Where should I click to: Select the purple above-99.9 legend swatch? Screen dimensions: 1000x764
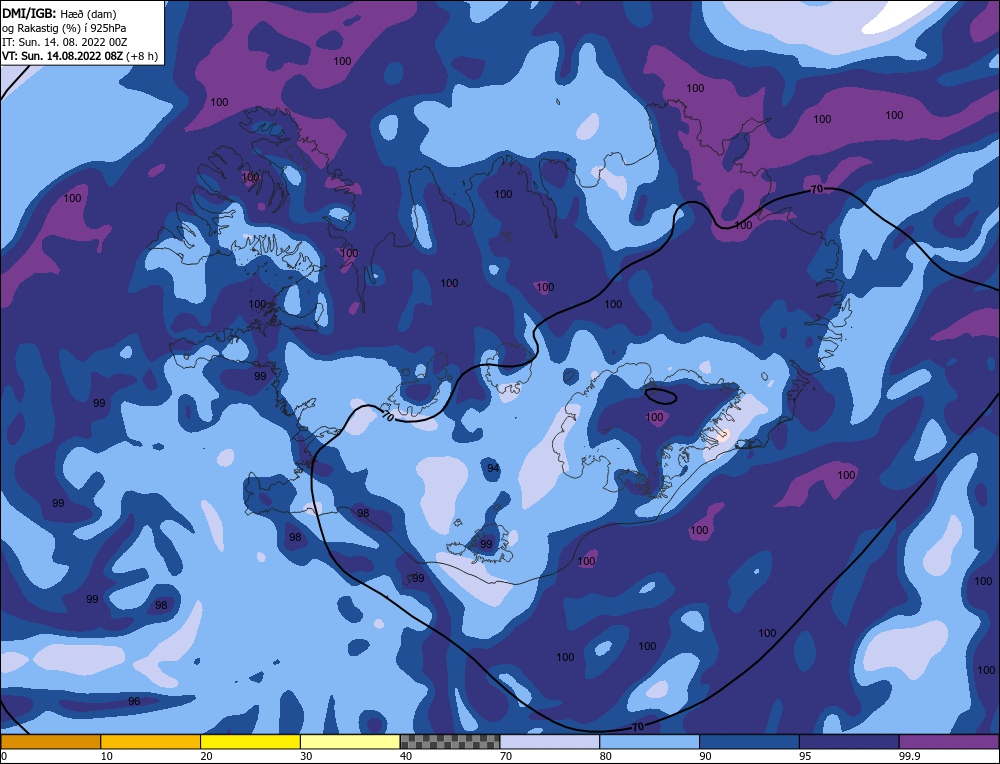tap(949, 742)
